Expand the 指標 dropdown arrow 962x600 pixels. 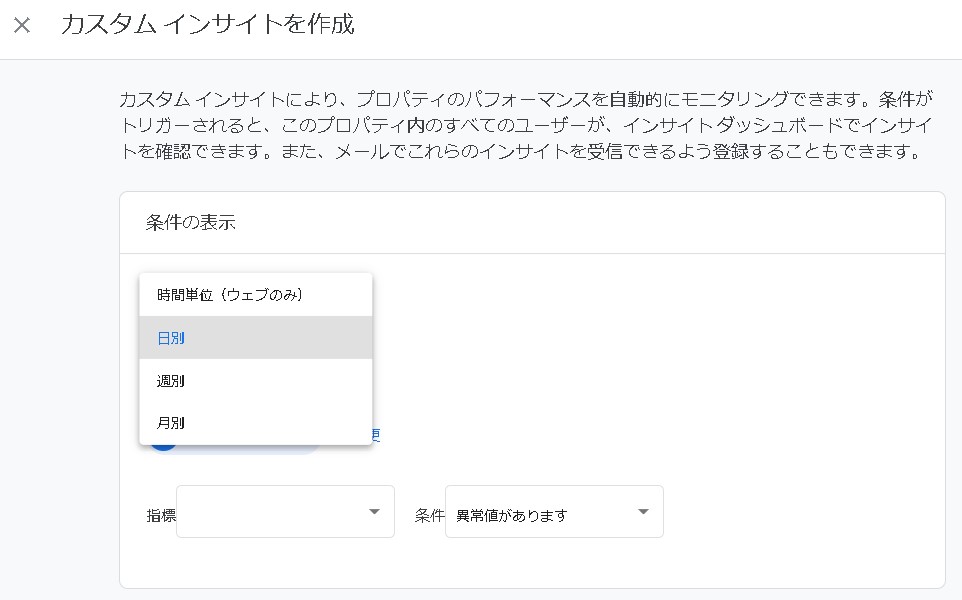pos(374,512)
